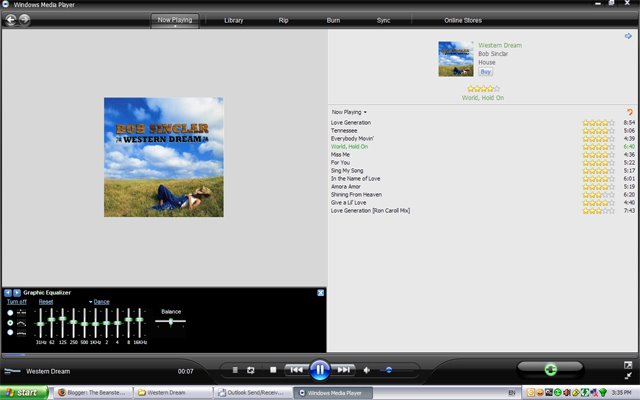Adjust the Balance slider
The height and width of the screenshot is (400, 640).
(x=171, y=322)
